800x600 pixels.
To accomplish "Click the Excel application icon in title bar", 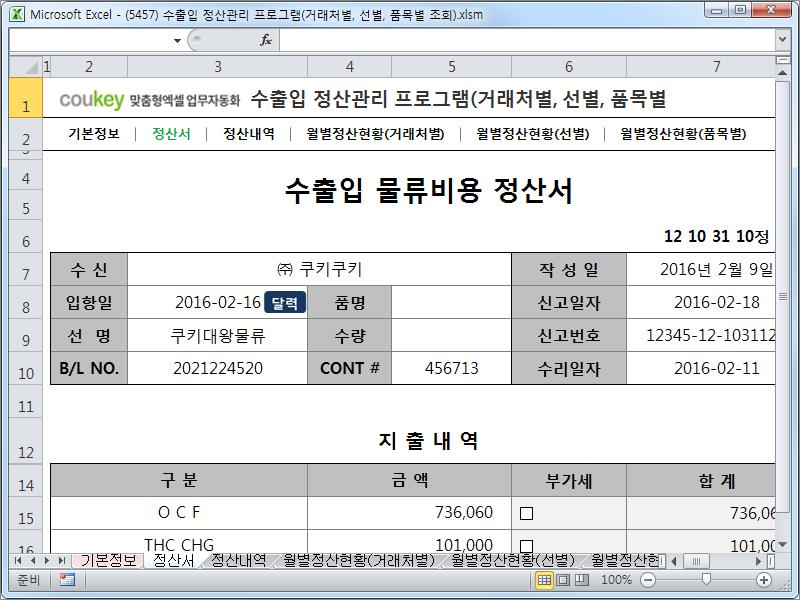I will tap(17, 14).
